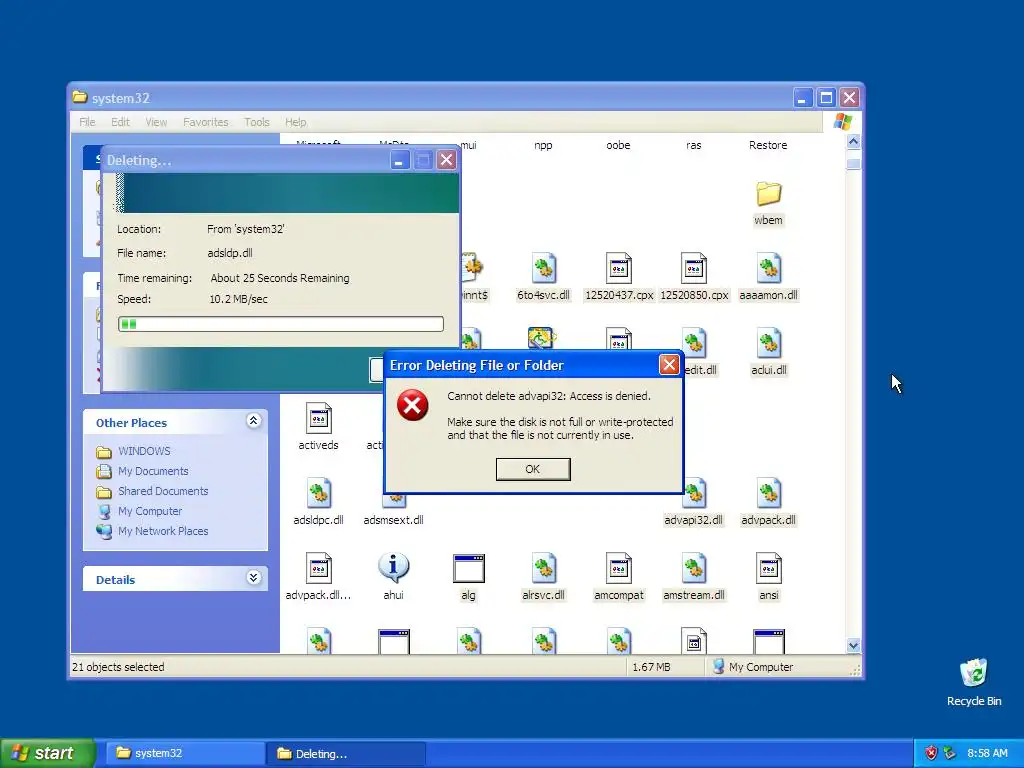Select the oobe folder label
1024x768 pixels.
point(618,145)
